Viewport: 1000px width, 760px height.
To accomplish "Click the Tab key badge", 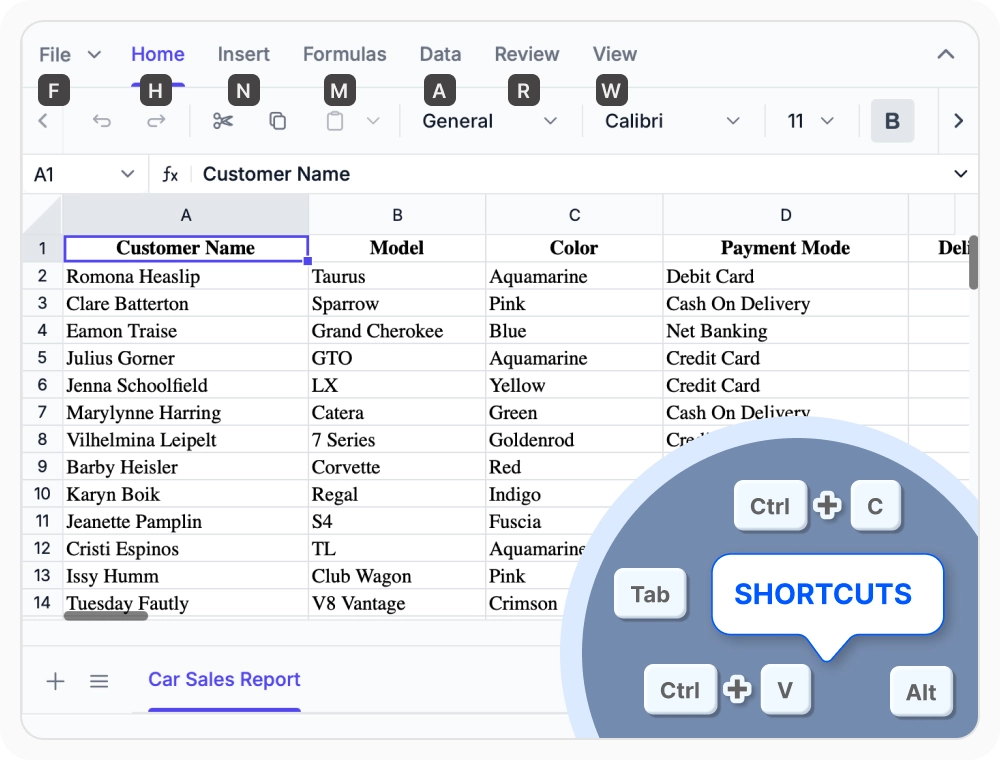I will click(650, 594).
